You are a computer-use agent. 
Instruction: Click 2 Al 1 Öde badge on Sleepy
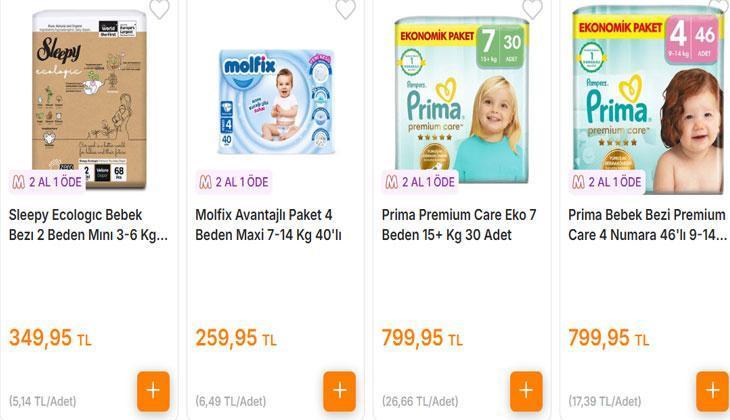coord(47,182)
